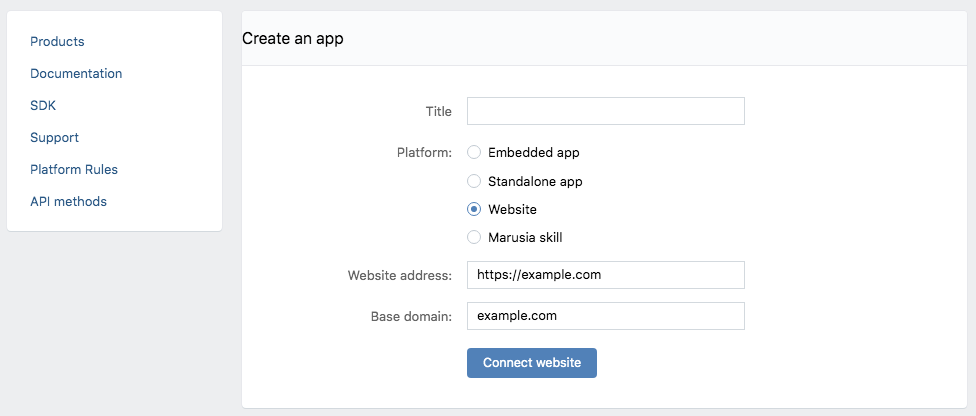Click the 'Website address:' label
This screenshot has width=976, height=416.
point(400,275)
